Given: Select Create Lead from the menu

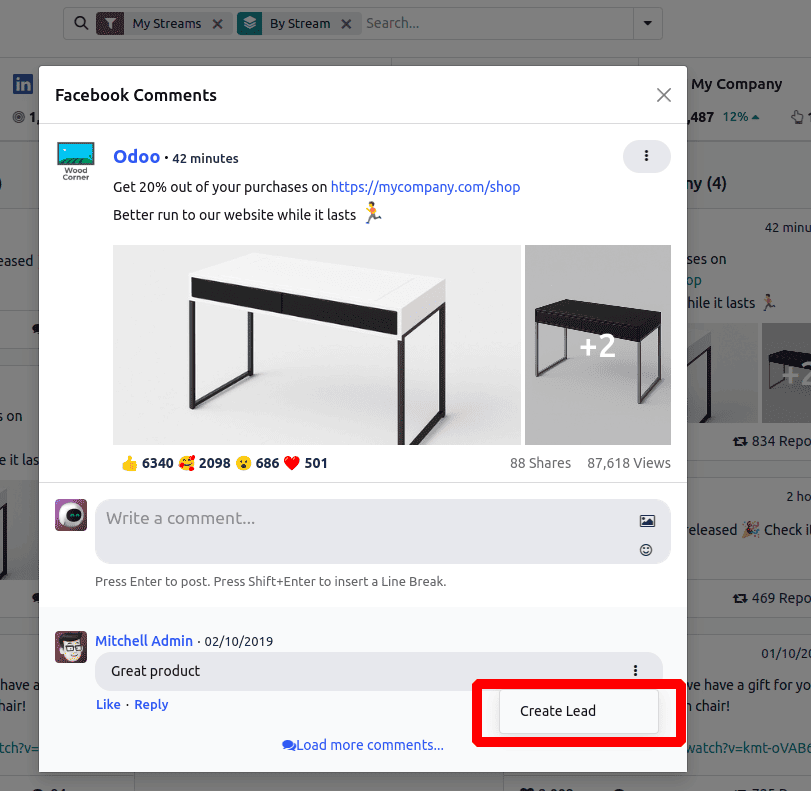Looking at the screenshot, I should [579, 711].
